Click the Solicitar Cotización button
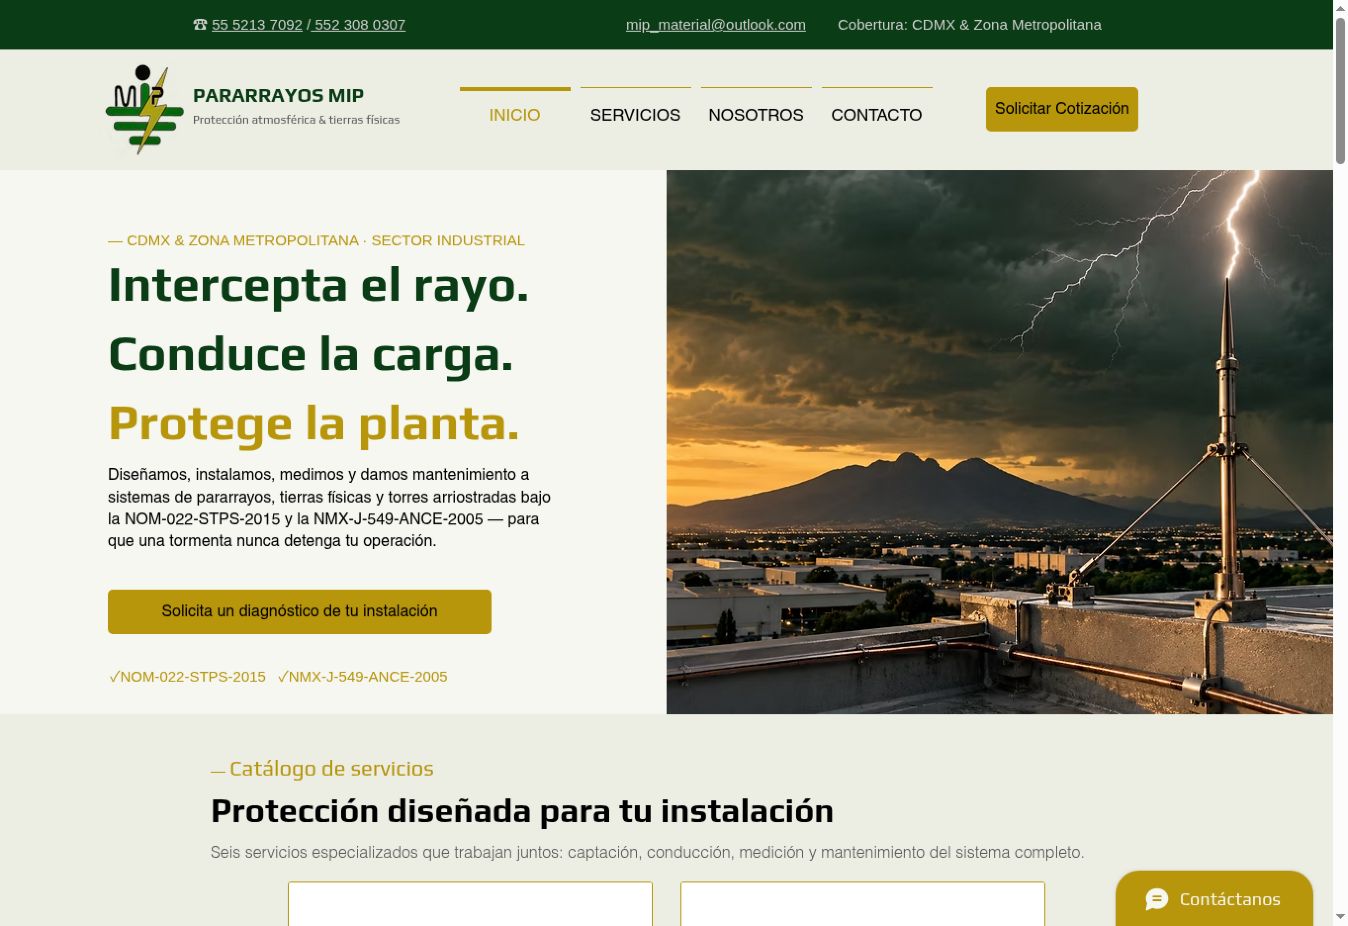Image resolution: width=1348 pixels, height=926 pixels. tap(1062, 109)
